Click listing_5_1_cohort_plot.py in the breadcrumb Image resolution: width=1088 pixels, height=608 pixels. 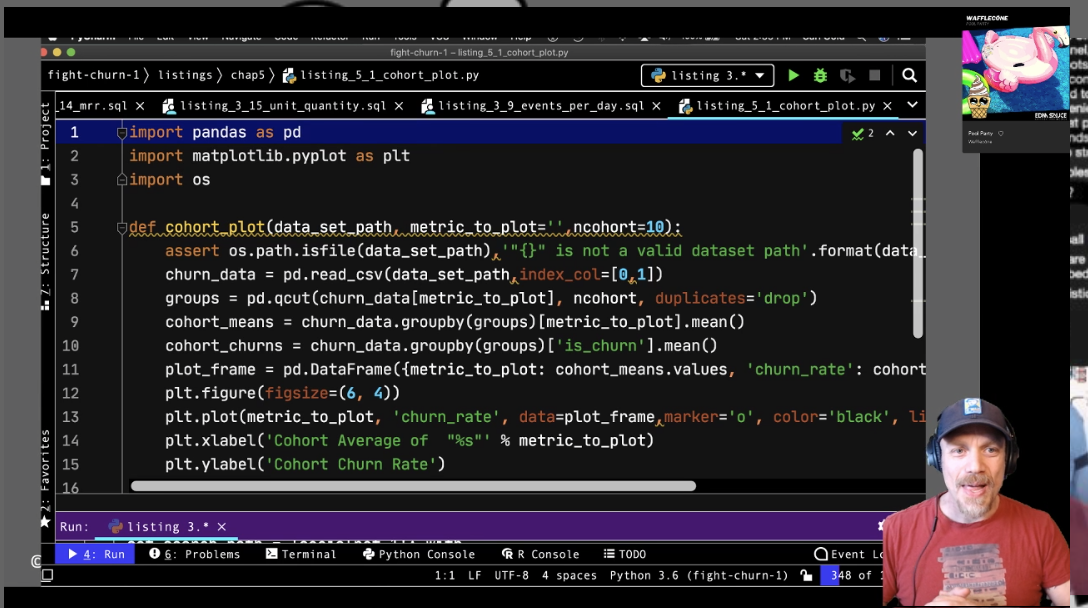[x=381, y=75]
